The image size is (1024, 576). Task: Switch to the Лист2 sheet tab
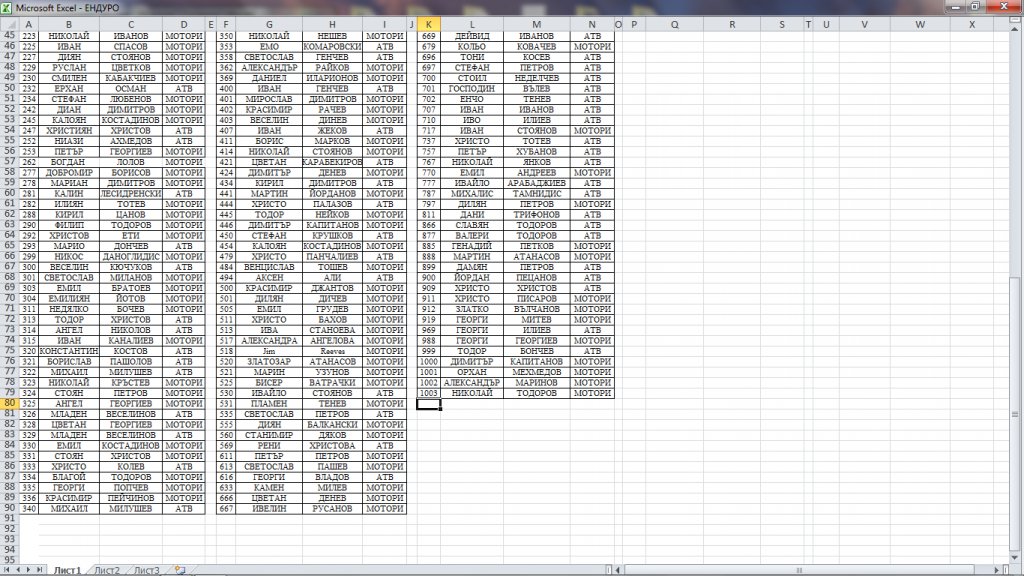coord(107,570)
